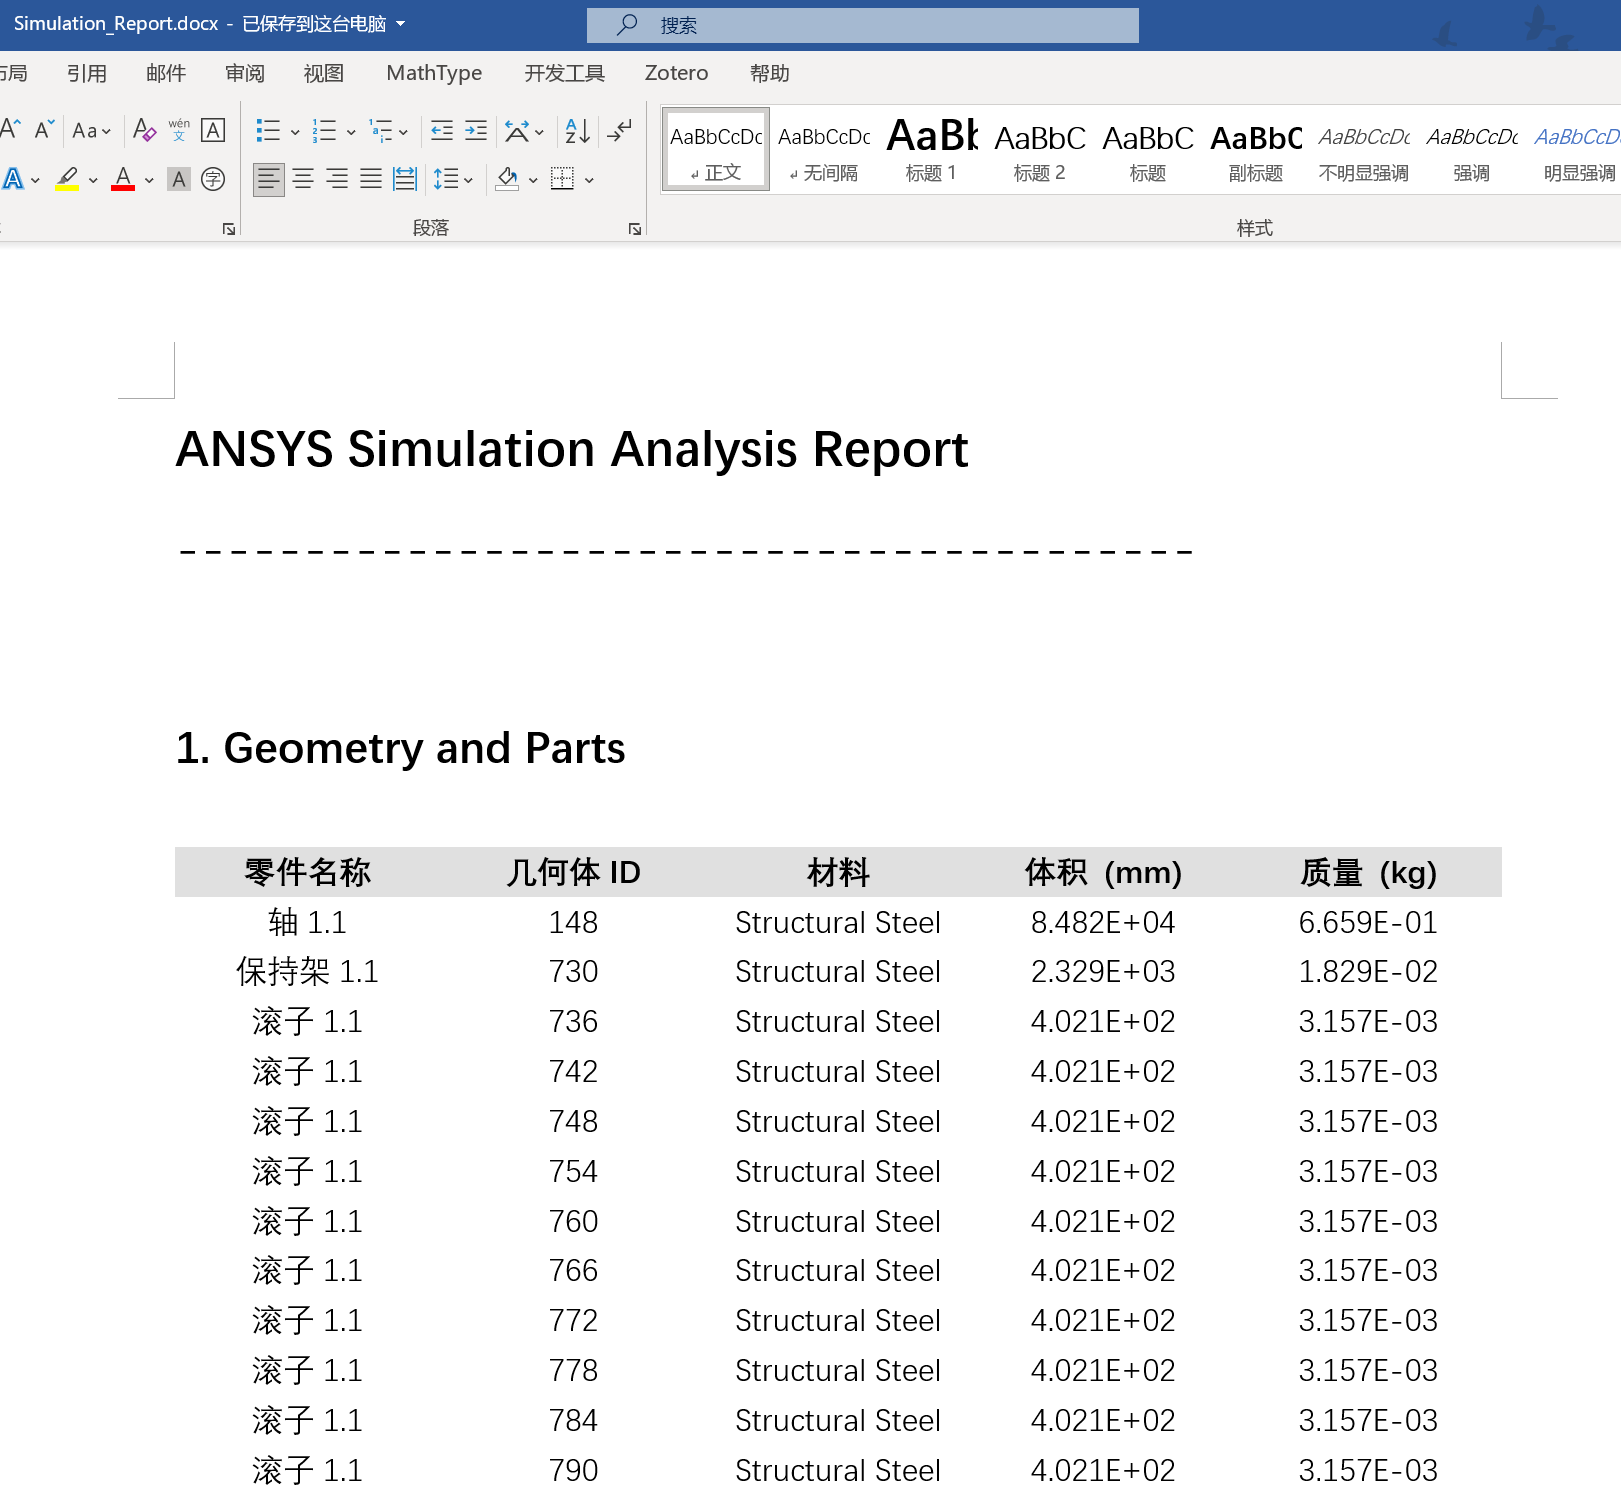The height and width of the screenshot is (1504, 1621).
Task: Increase the paragraph indent
Action: point(476,130)
